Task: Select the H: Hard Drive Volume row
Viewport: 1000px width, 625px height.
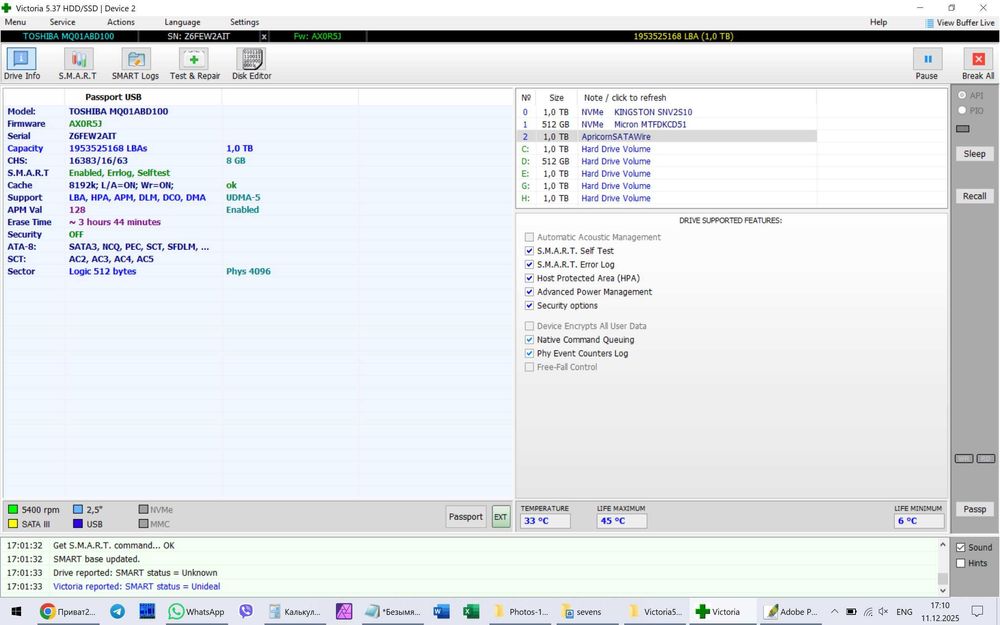Action: (666, 198)
